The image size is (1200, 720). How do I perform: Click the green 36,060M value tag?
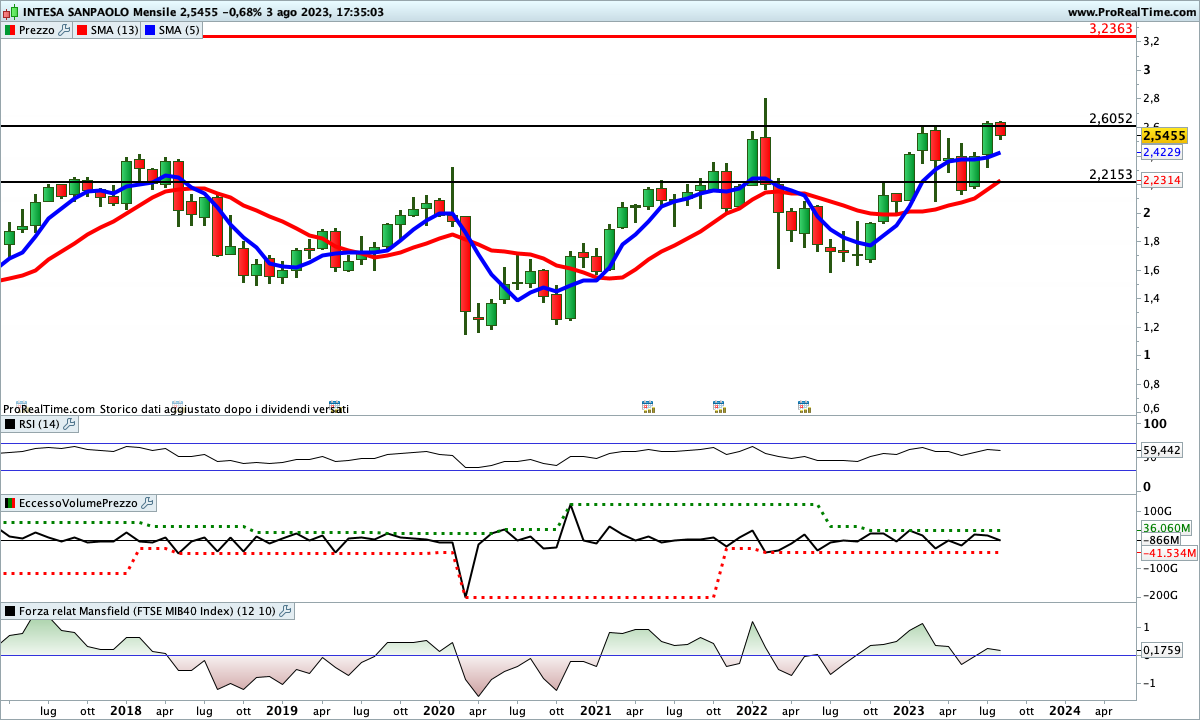1167,527
